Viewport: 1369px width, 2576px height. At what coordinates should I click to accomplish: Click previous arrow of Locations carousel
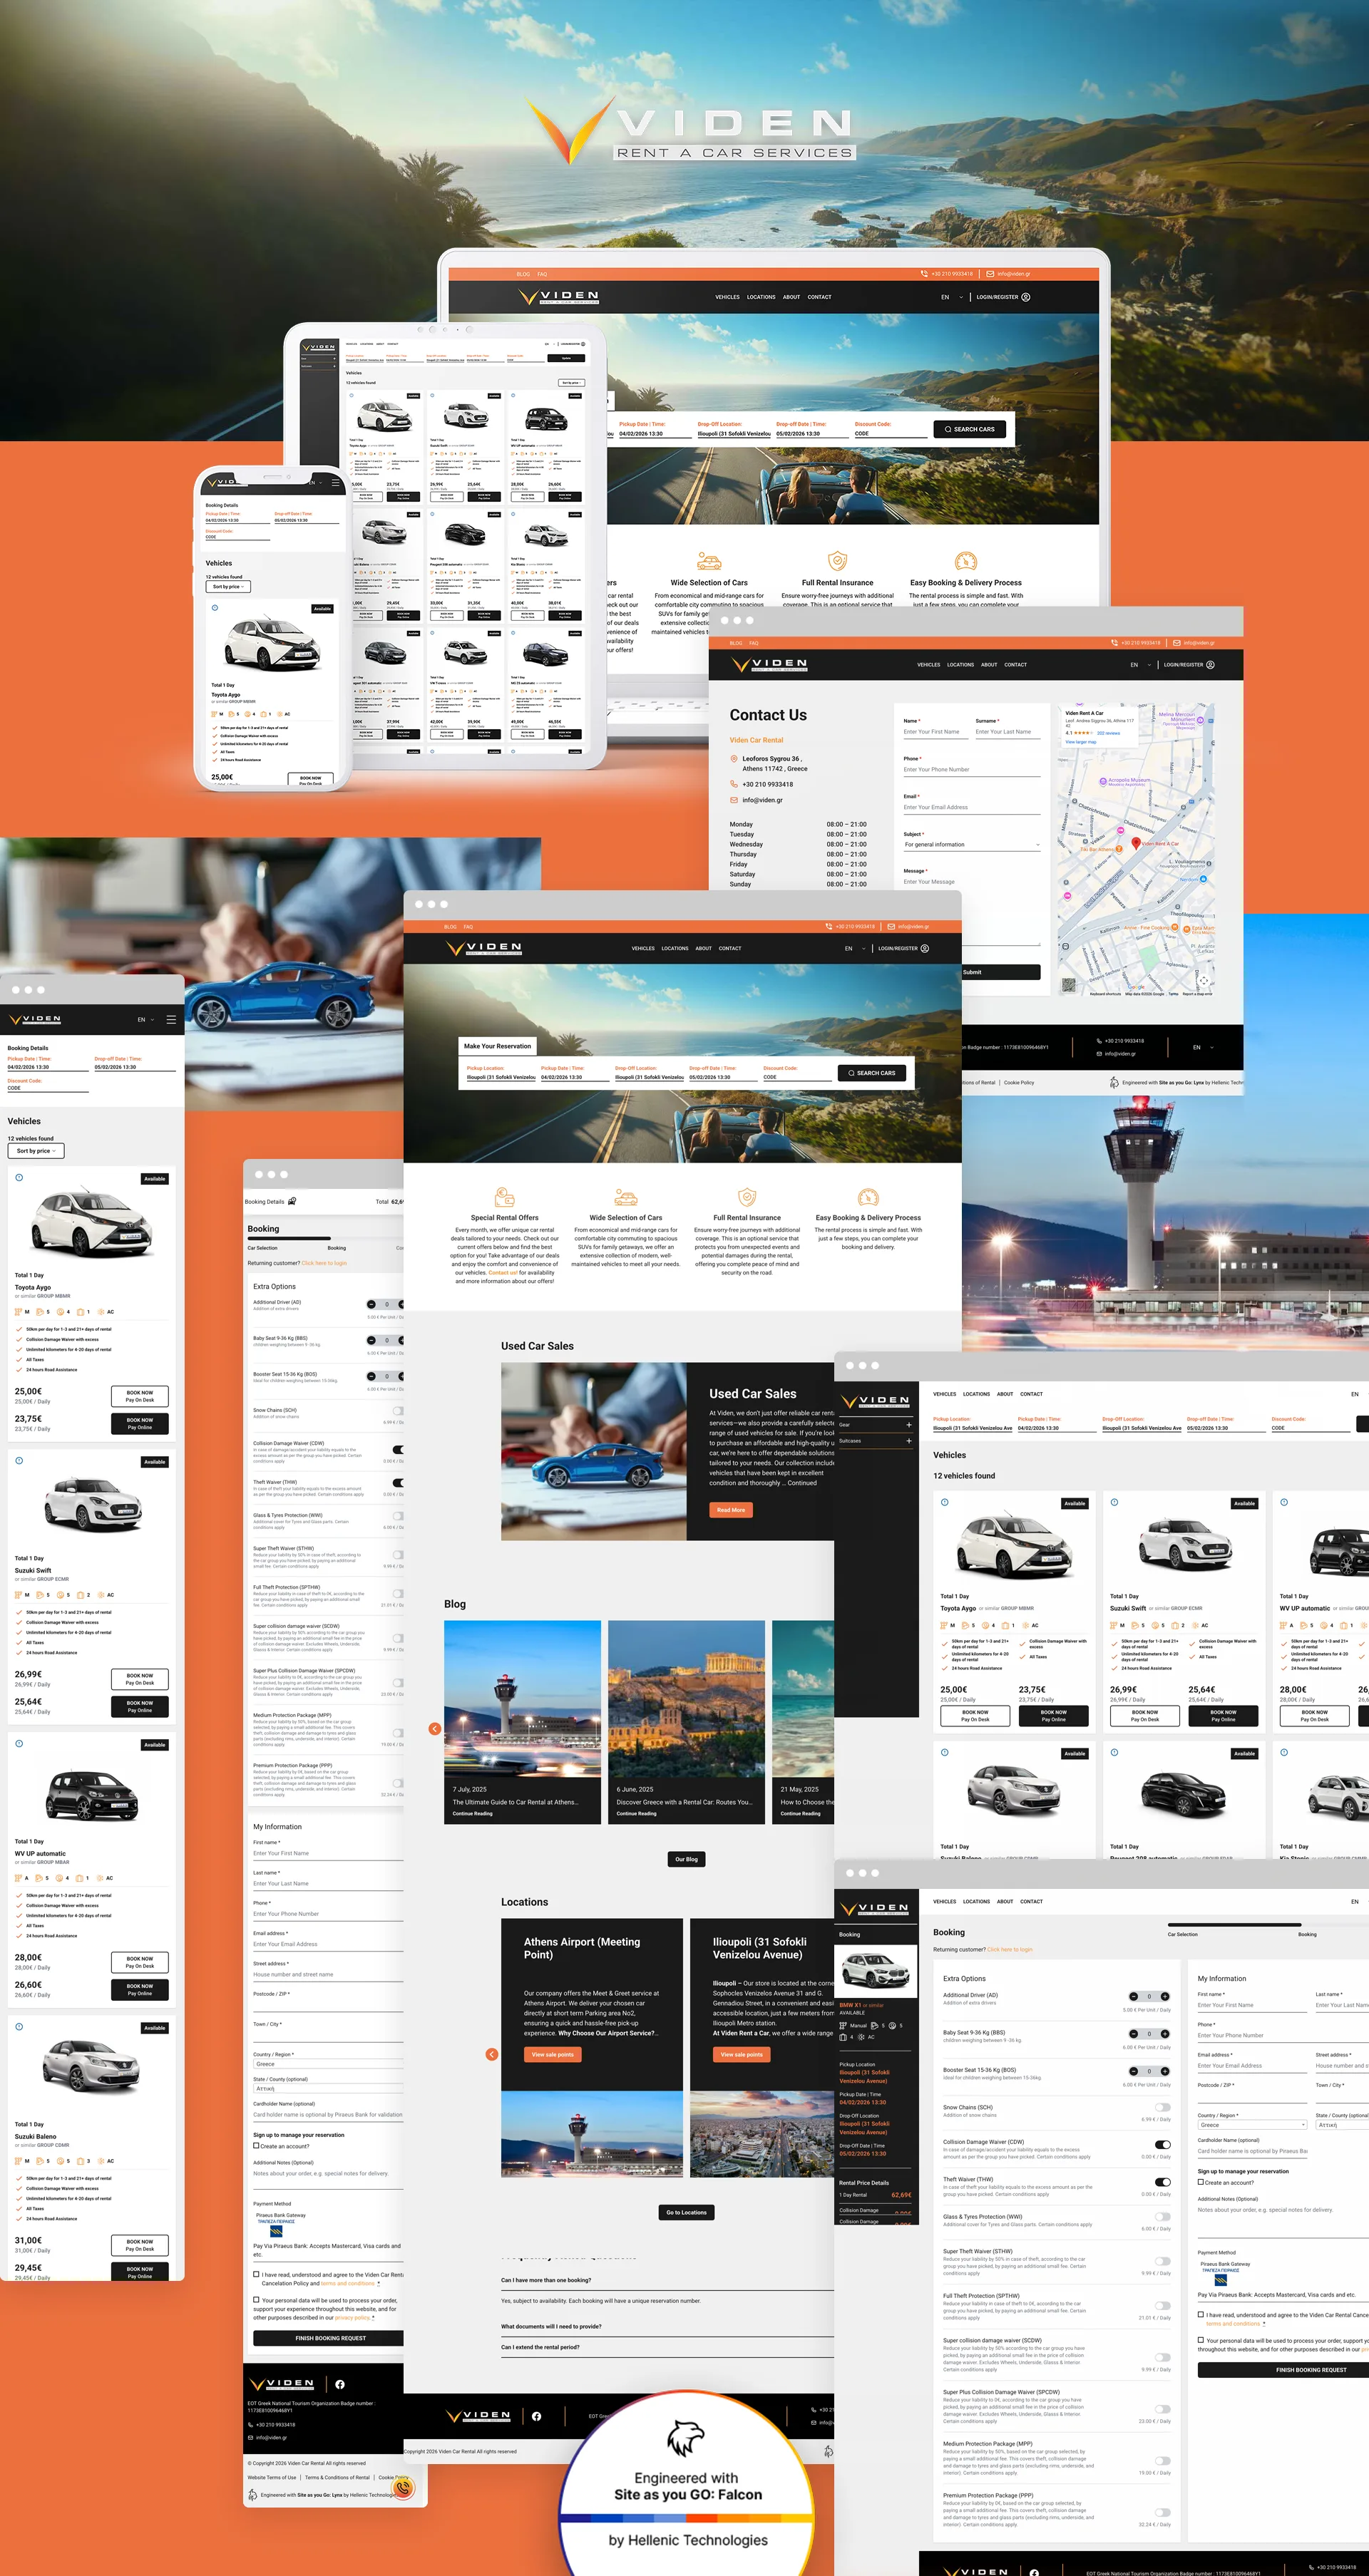coord(491,2054)
